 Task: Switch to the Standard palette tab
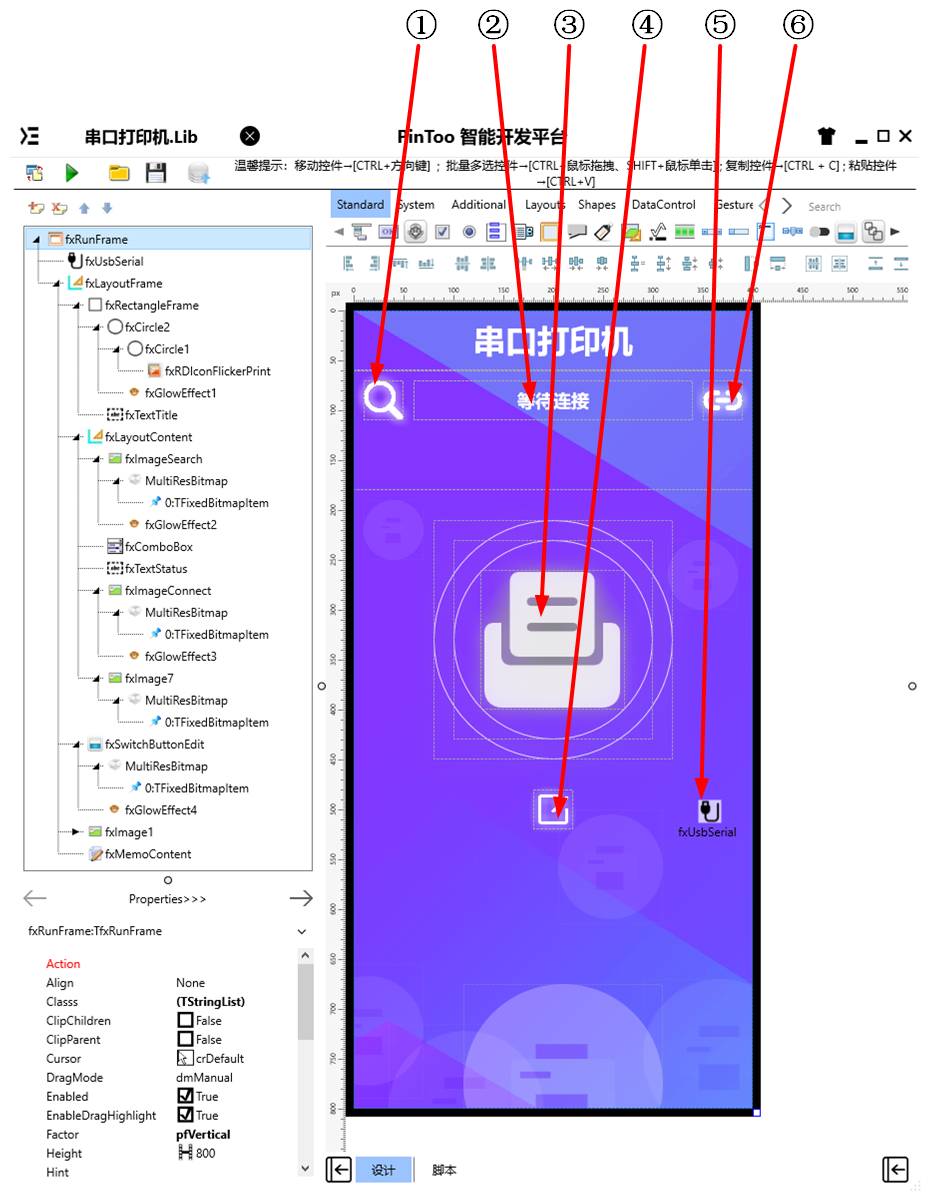click(x=360, y=205)
